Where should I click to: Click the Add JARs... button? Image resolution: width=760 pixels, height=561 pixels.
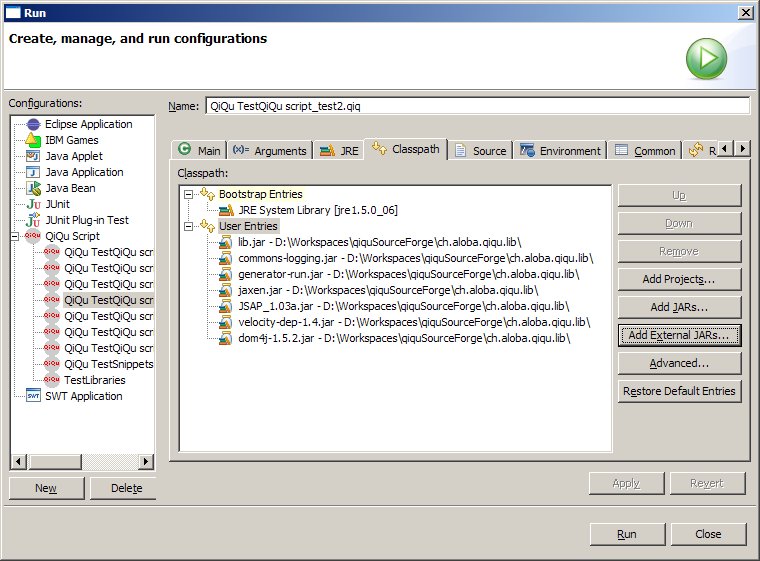click(680, 307)
